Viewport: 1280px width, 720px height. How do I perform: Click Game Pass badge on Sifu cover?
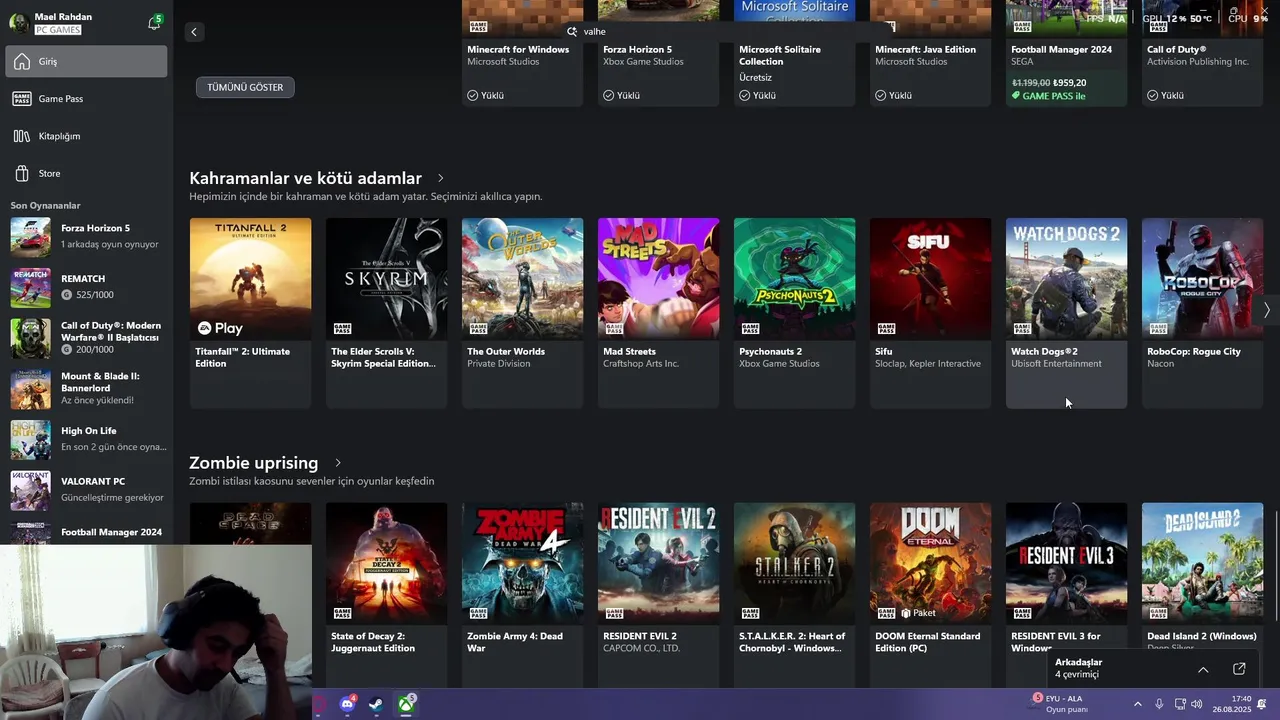click(x=886, y=328)
